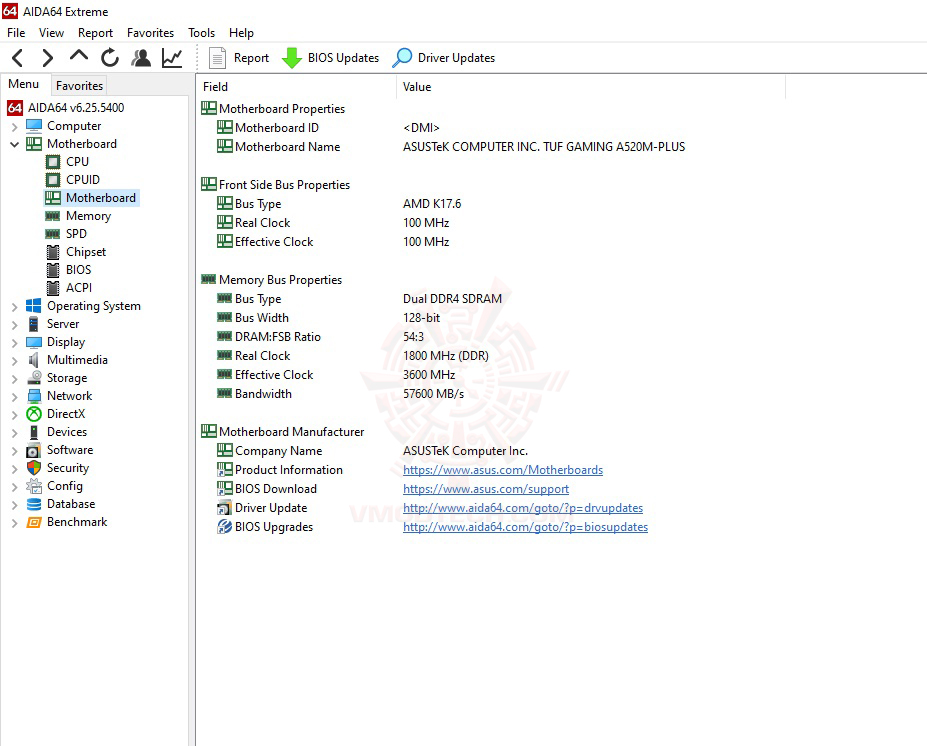Click the DirectX Xbox logo icon
This screenshot has height=746, width=927.
coord(34,414)
